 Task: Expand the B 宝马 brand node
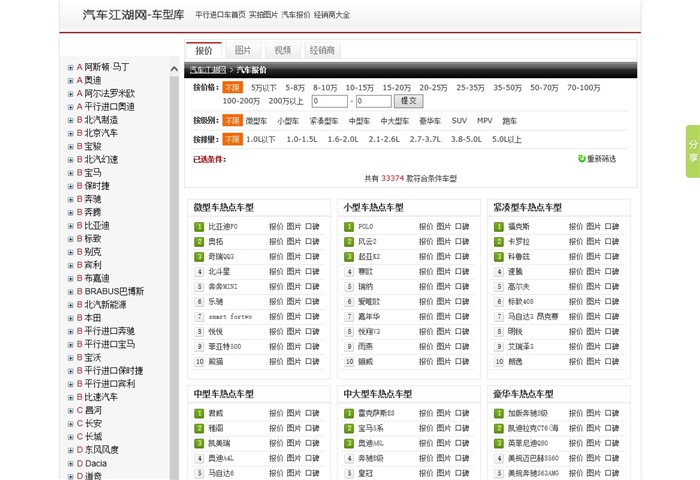[x=71, y=173]
